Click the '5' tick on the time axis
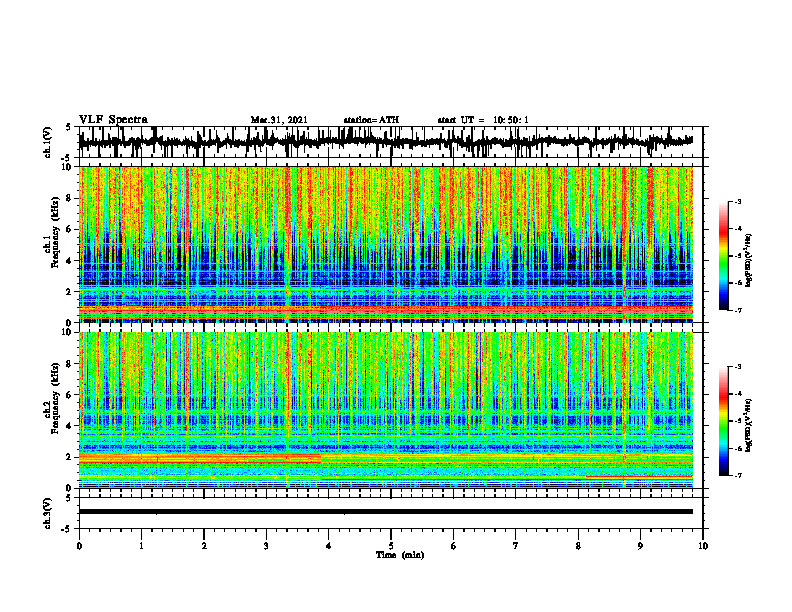Viewport: 792px width, 612px height. pyautogui.click(x=390, y=546)
